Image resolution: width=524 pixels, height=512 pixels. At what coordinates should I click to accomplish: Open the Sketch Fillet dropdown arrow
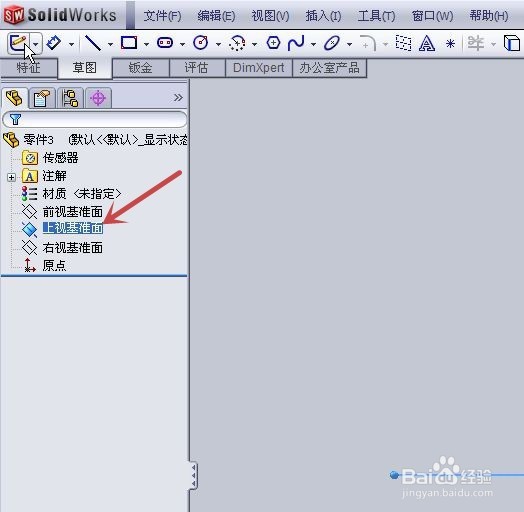(x=385, y=44)
